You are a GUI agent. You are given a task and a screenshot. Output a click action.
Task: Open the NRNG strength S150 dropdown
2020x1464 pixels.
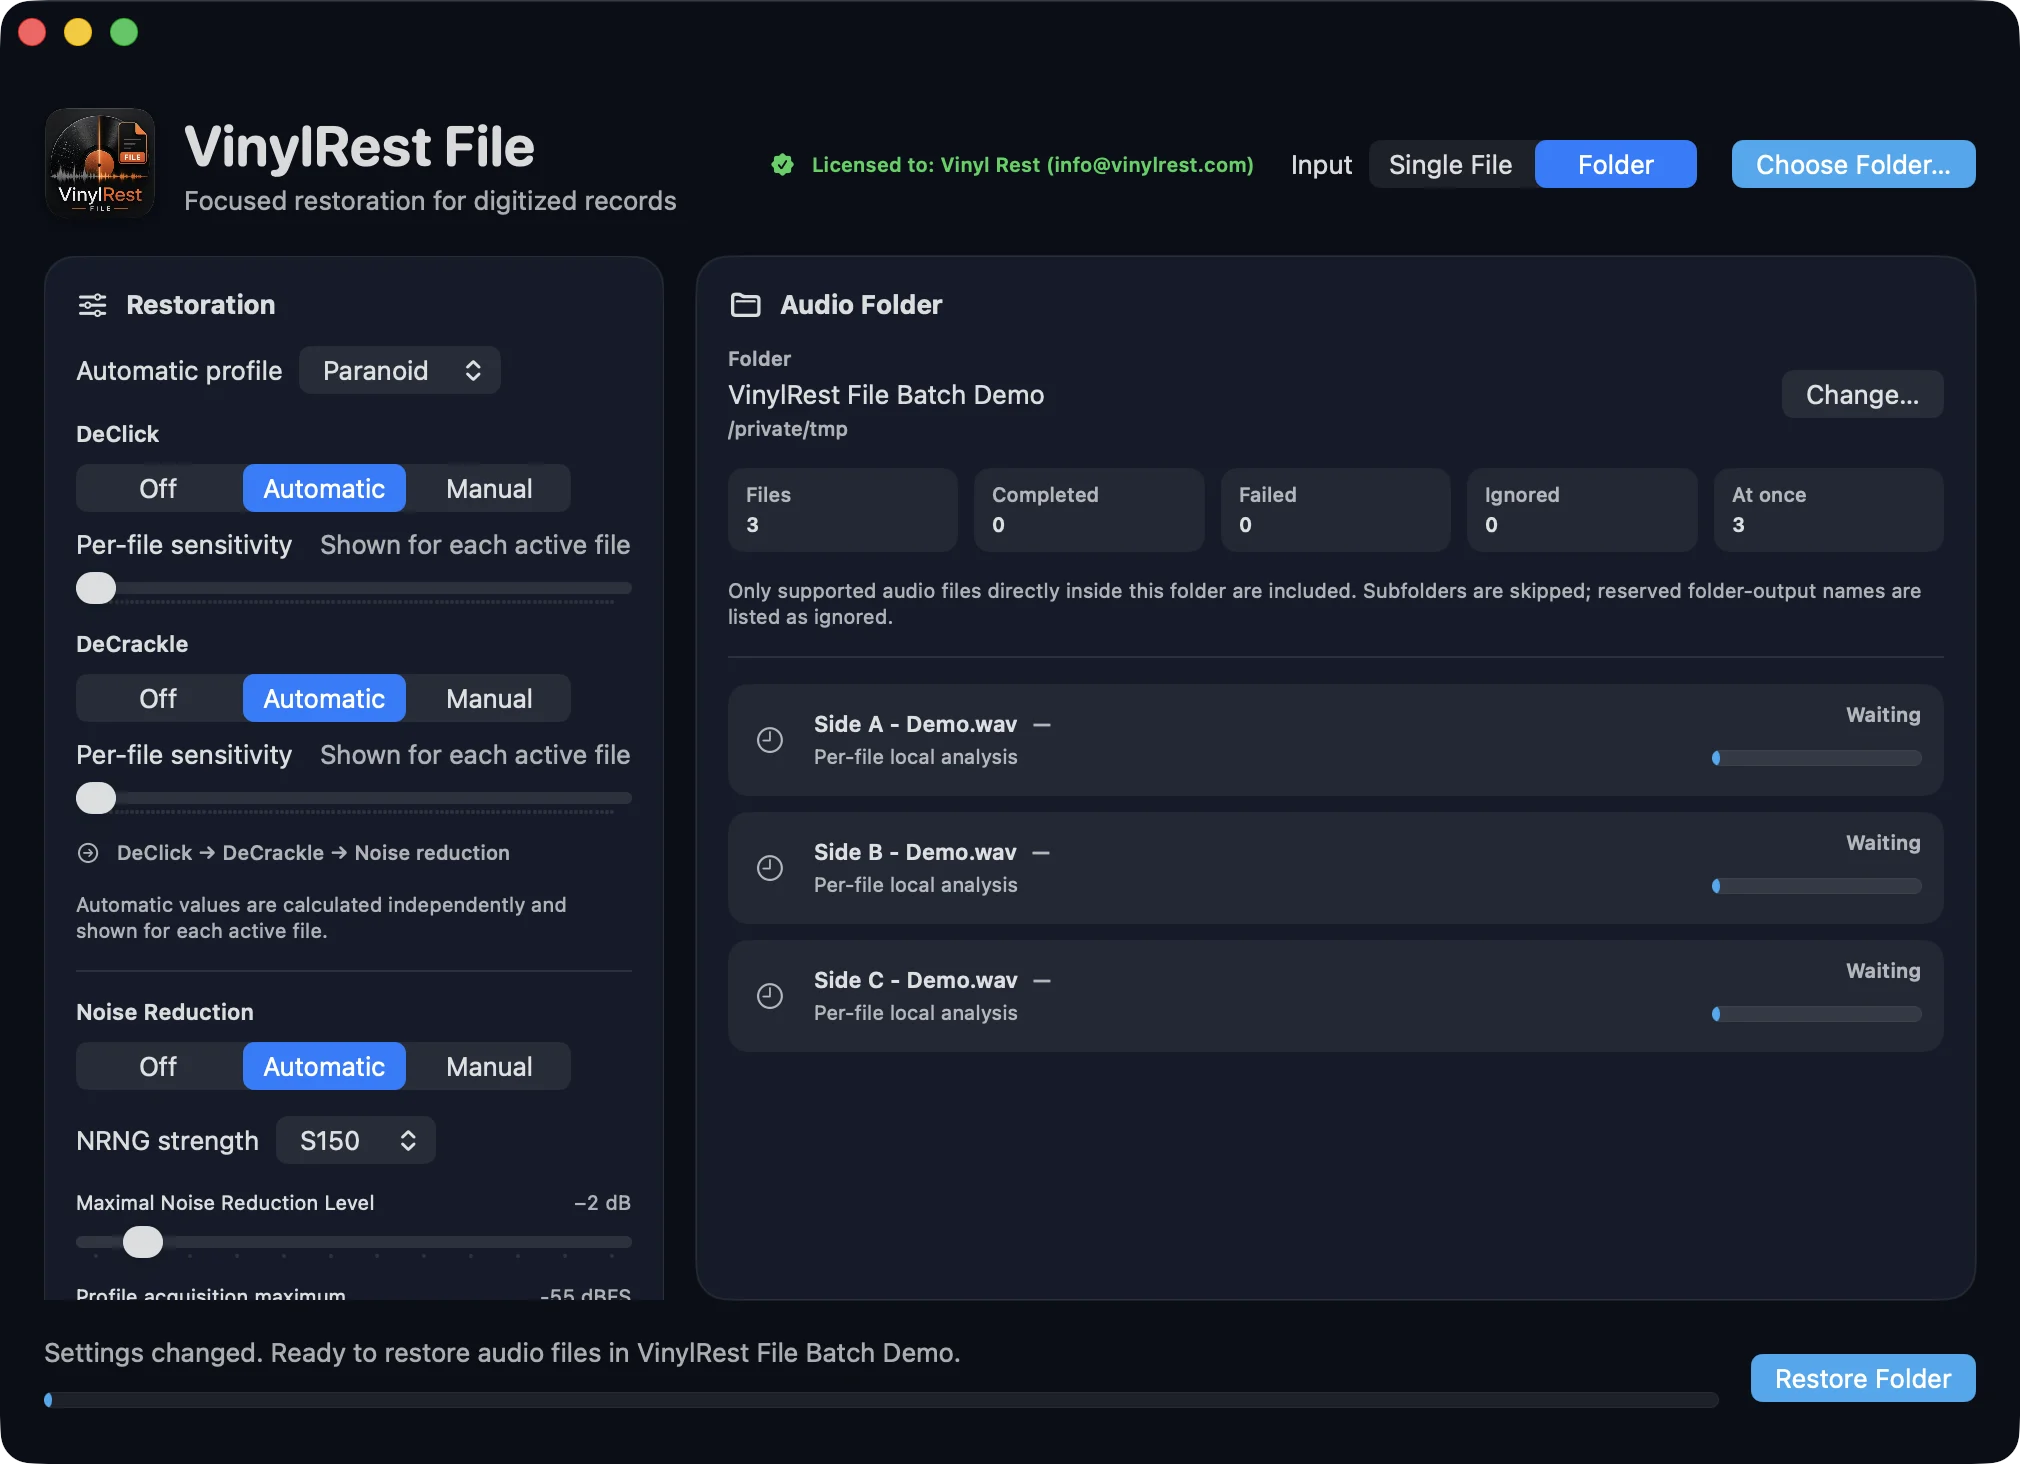356,1140
